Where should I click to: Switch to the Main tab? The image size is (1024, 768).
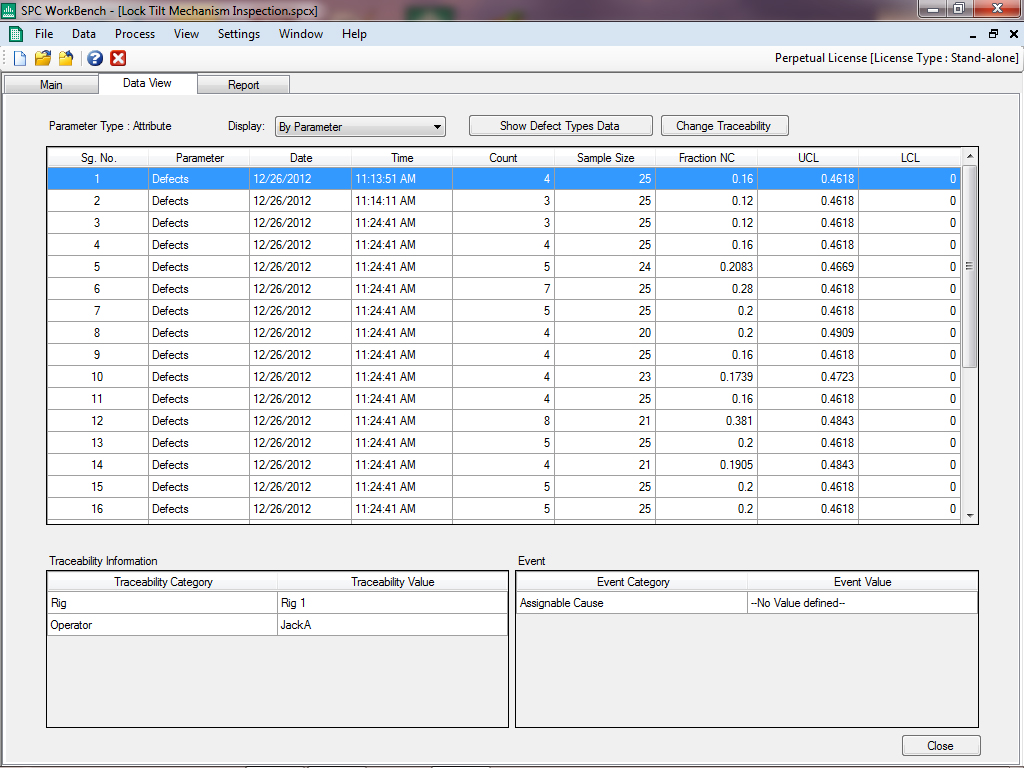(x=51, y=85)
